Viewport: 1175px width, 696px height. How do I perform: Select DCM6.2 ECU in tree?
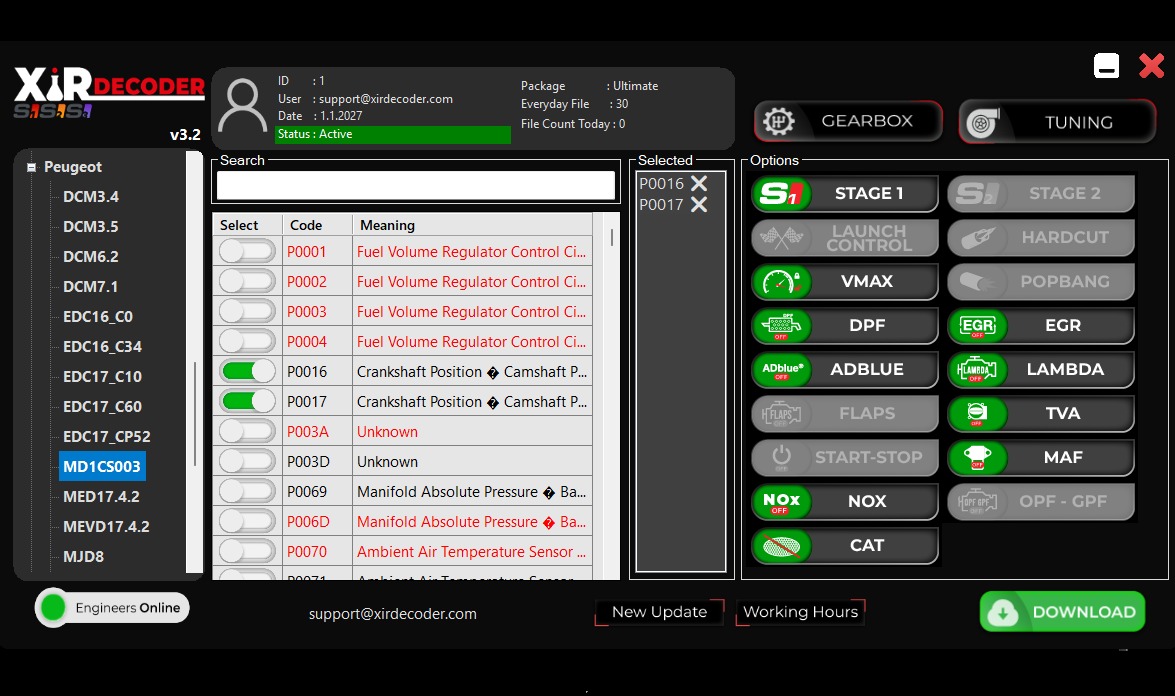[91, 256]
